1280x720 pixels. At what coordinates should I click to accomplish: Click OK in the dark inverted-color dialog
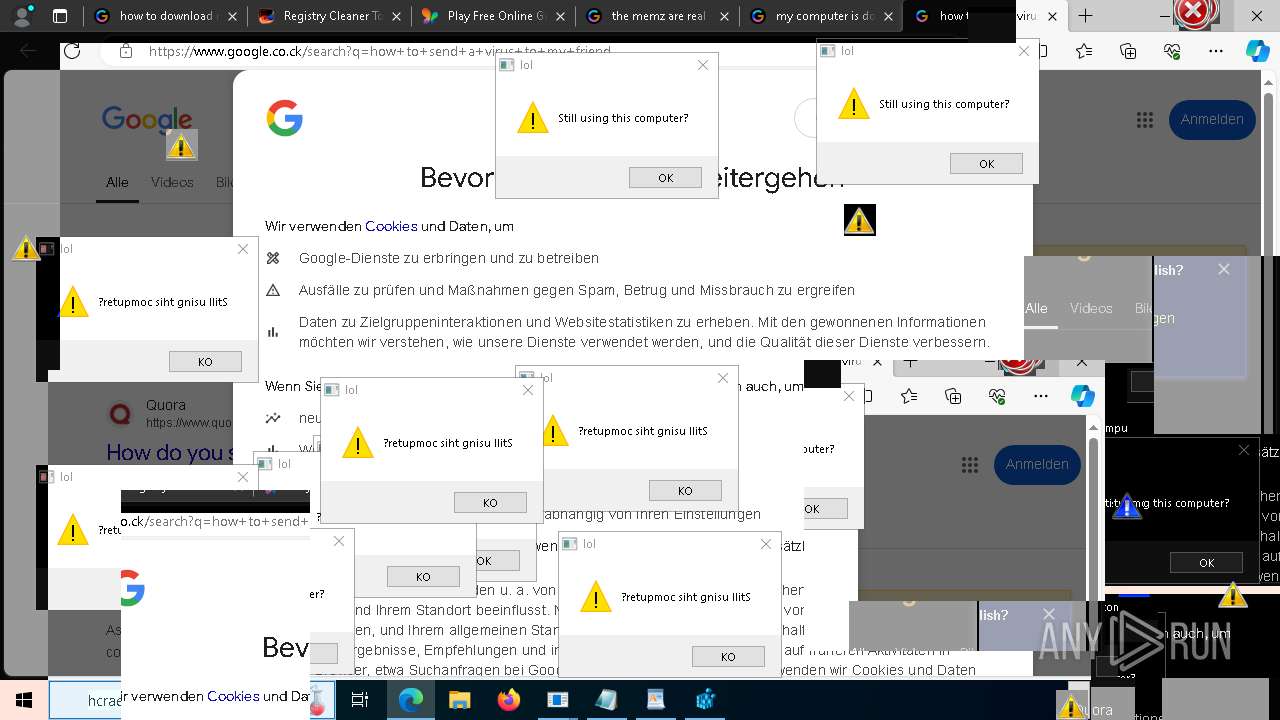coord(1206,563)
